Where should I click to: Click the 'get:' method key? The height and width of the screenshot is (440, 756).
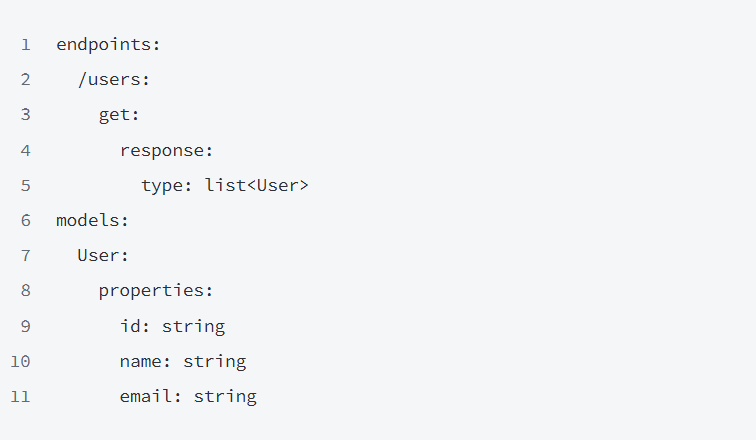pyautogui.click(x=119, y=114)
